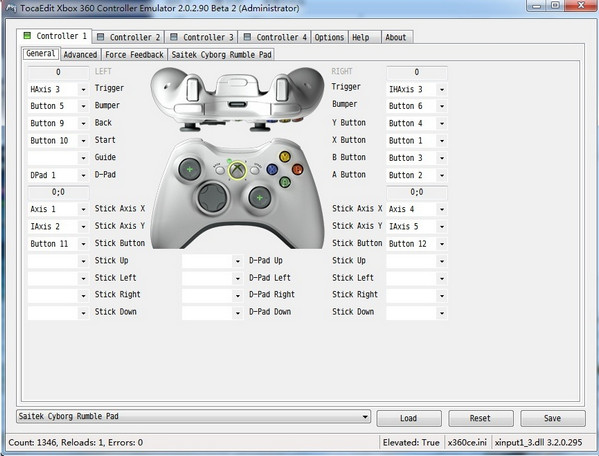The height and width of the screenshot is (456, 599).
Task: Switch to the Force Feedback tab
Action: click(x=134, y=55)
